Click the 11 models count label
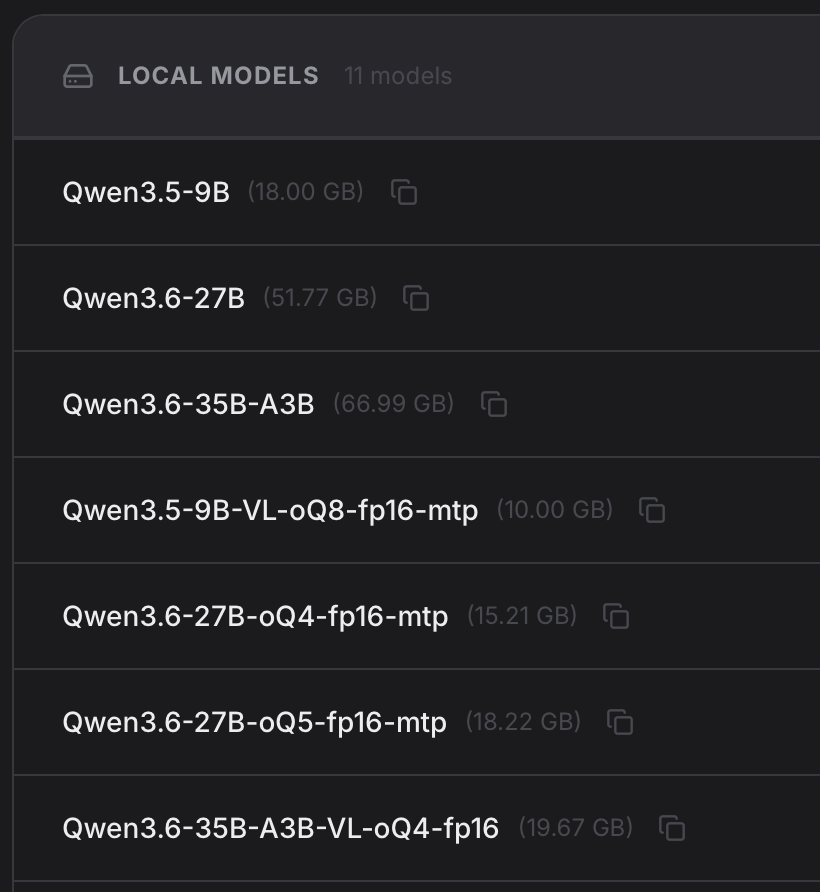Viewport: 820px width, 892px height. [x=398, y=76]
